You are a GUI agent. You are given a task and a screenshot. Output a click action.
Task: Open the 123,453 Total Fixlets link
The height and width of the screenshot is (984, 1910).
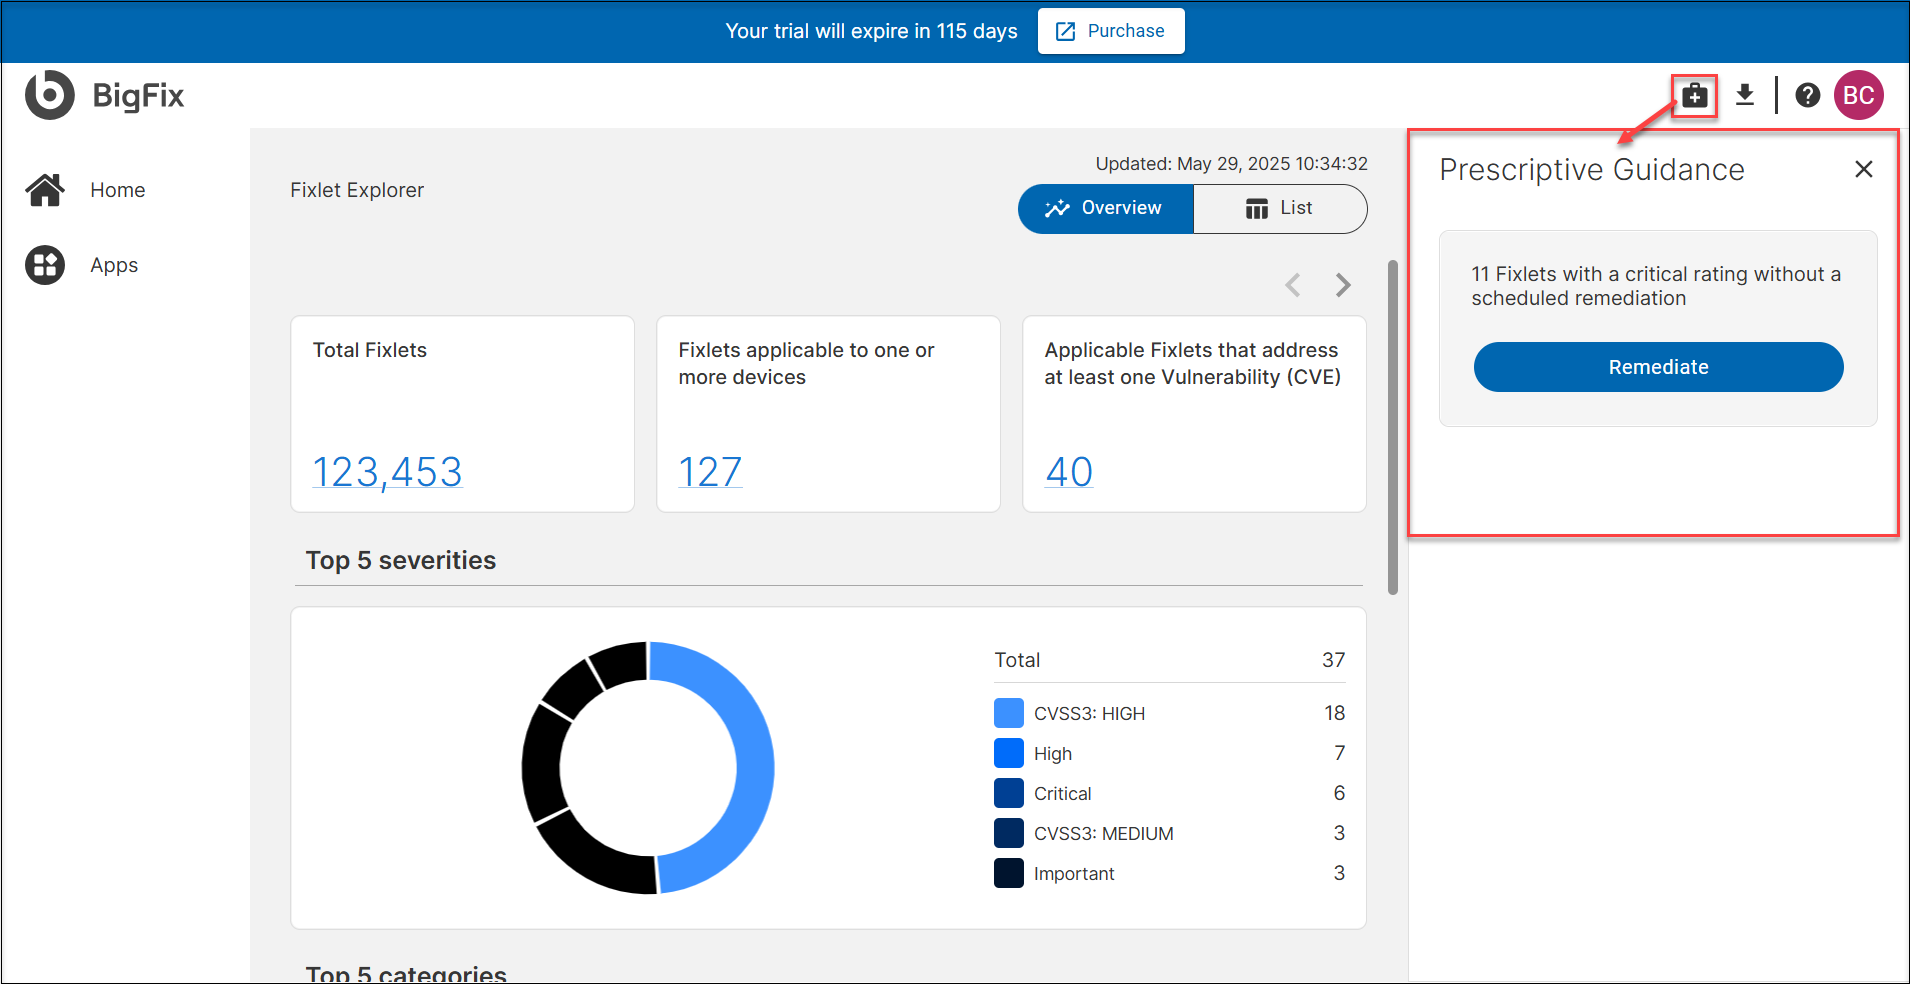click(387, 471)
